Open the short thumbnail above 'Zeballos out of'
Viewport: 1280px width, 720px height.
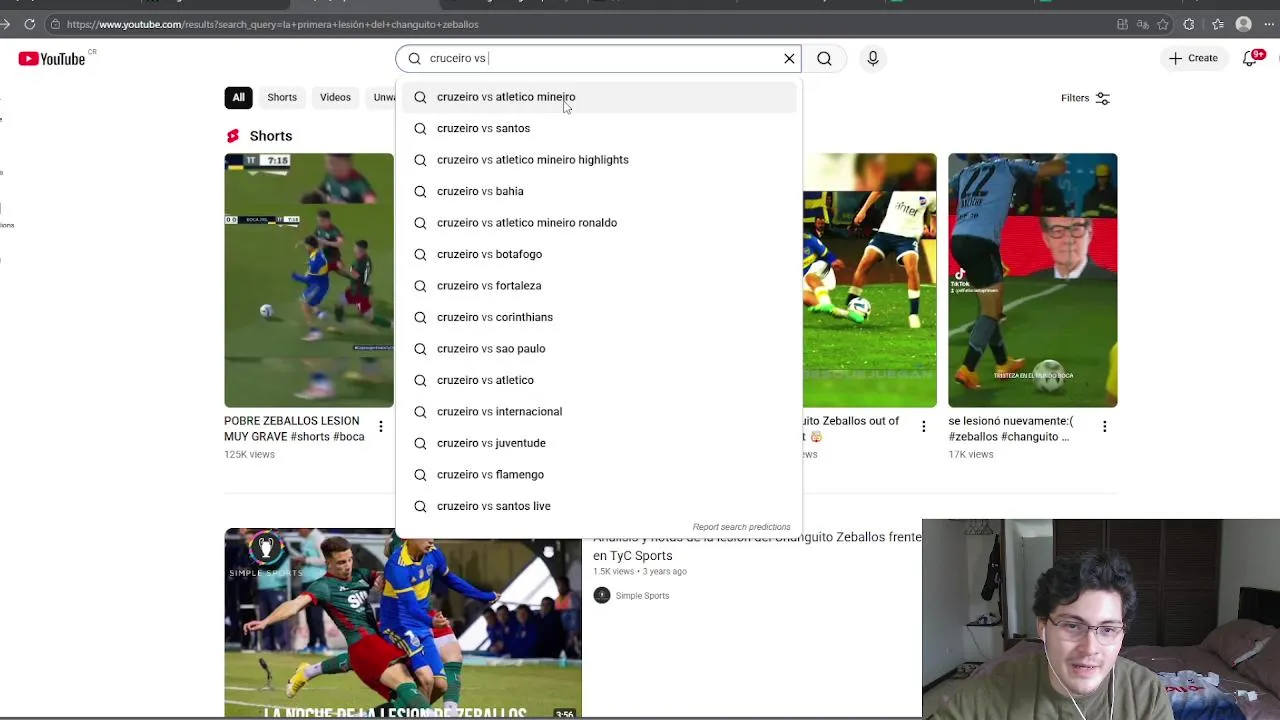coord(869,280)
